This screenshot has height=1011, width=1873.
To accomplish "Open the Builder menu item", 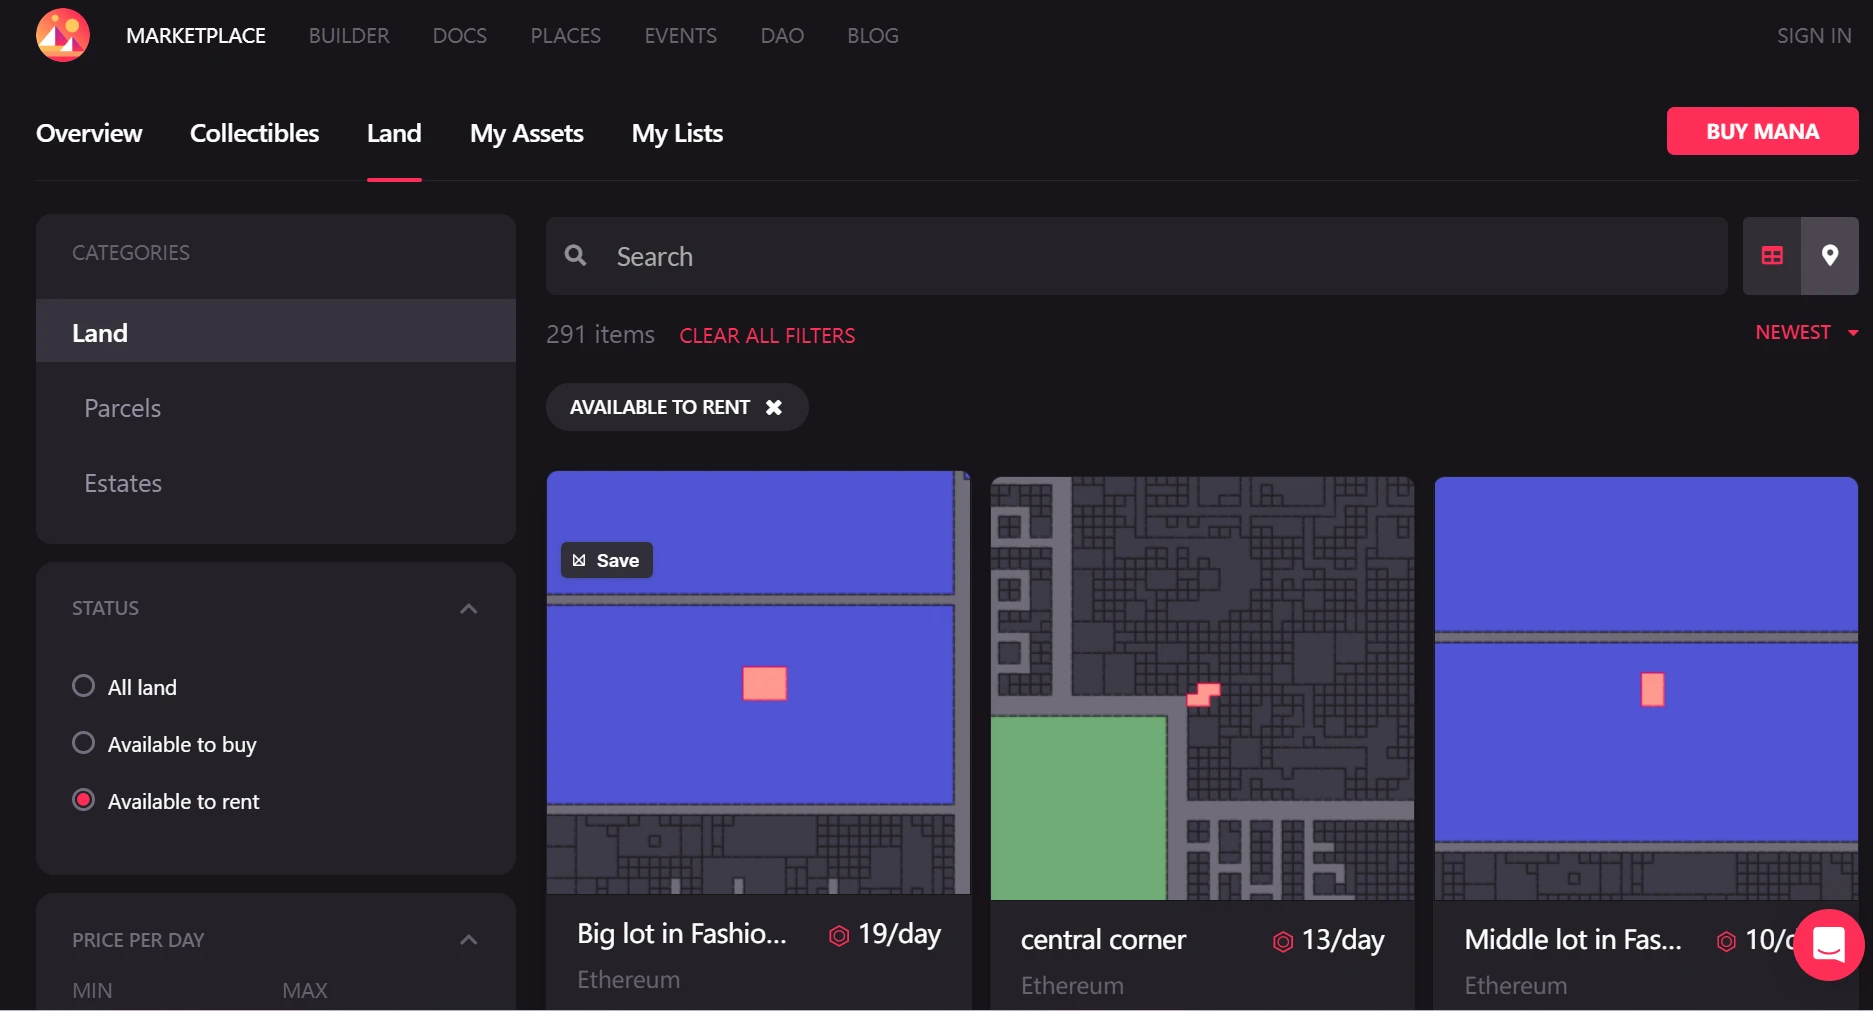I will (x=349, y=36).
